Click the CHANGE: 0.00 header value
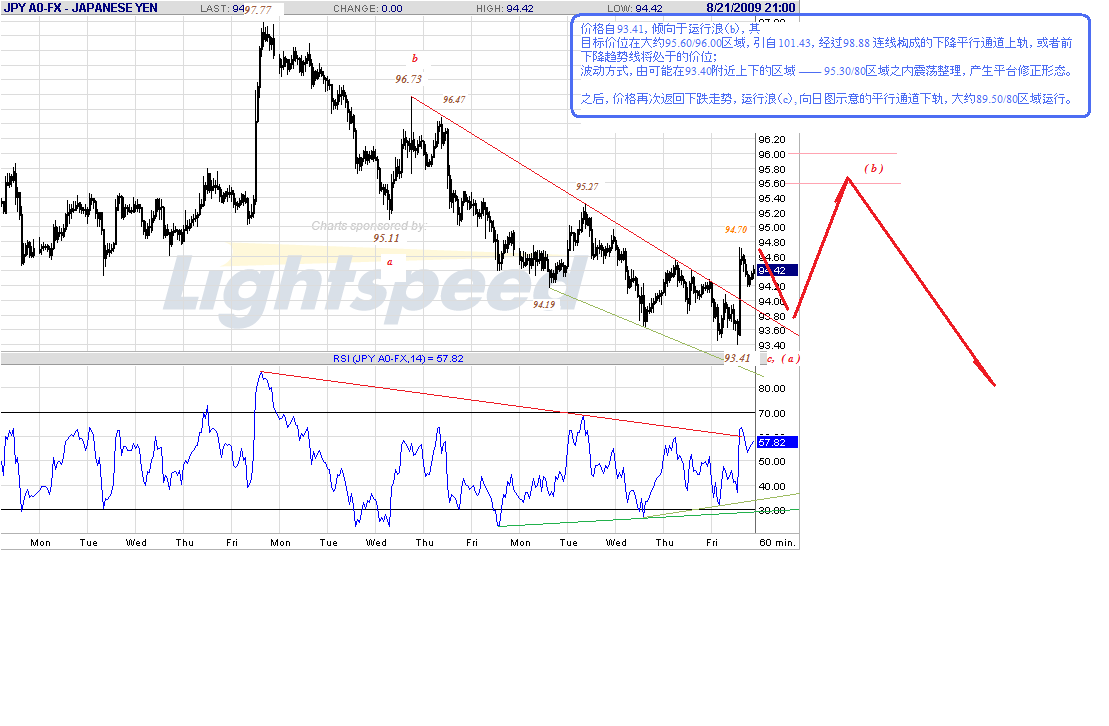Screen dimensions: 1109x726 [x=368, y=8]
